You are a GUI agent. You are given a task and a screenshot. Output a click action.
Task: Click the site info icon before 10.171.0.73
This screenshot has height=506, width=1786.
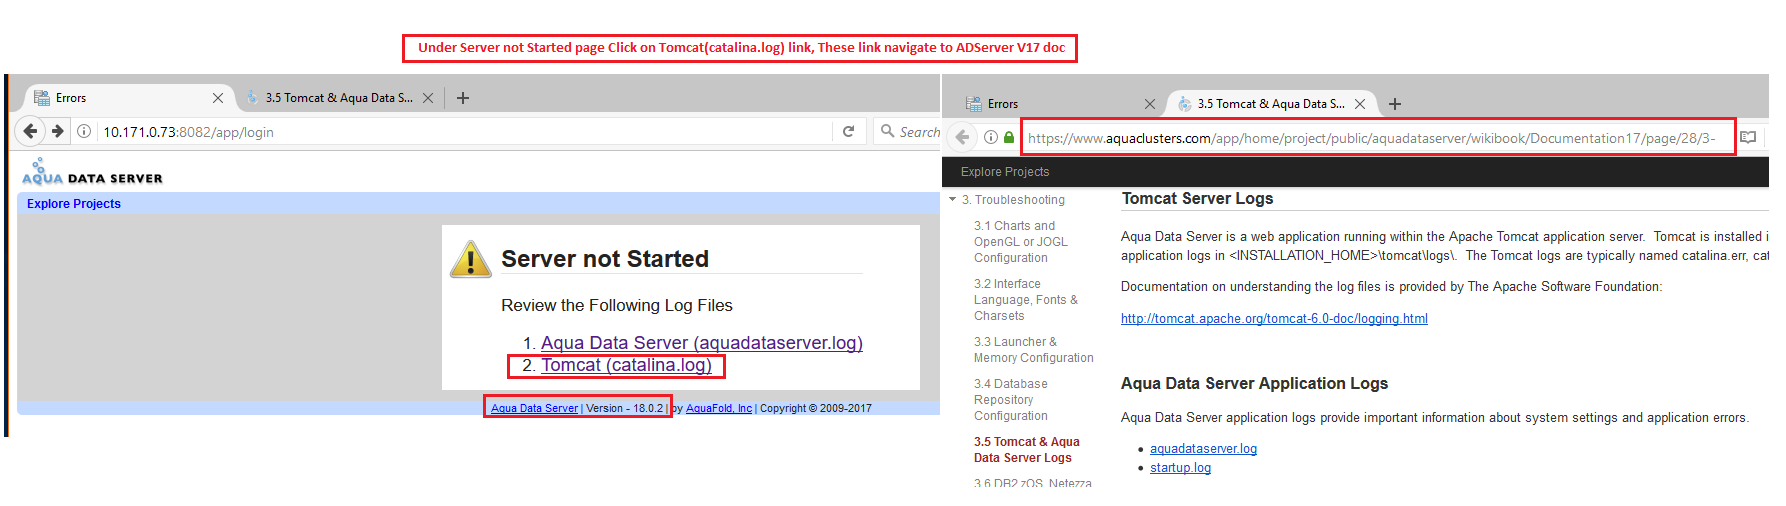(85, 132)
